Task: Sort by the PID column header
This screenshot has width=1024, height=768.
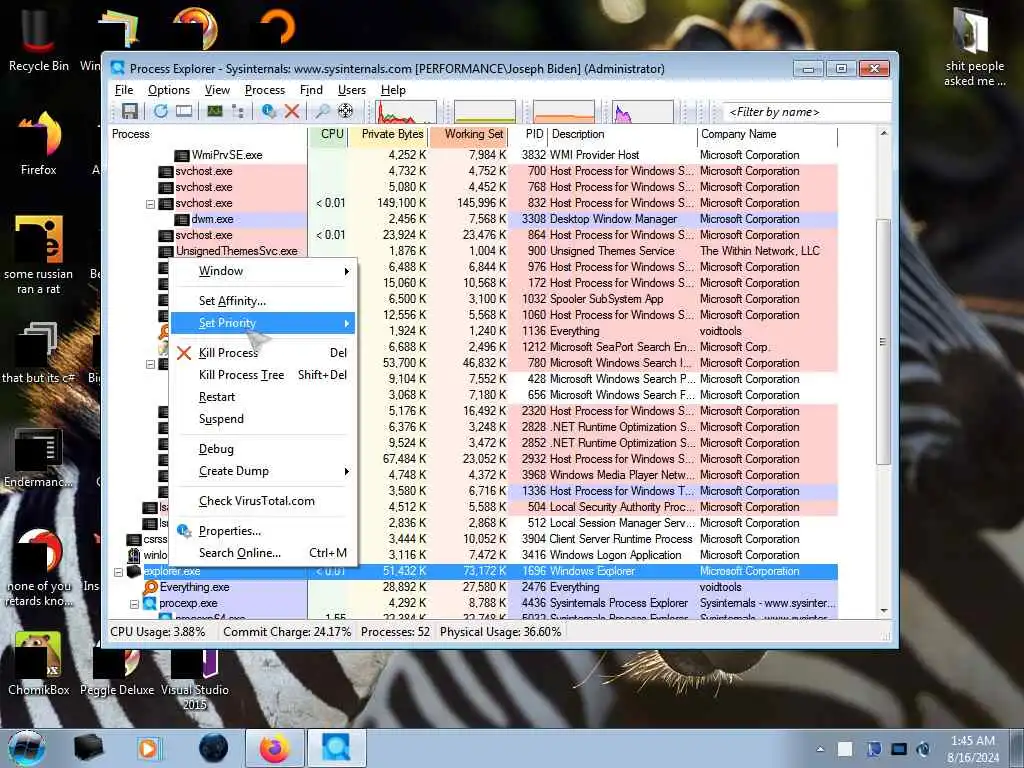Action: pos(528,135)
